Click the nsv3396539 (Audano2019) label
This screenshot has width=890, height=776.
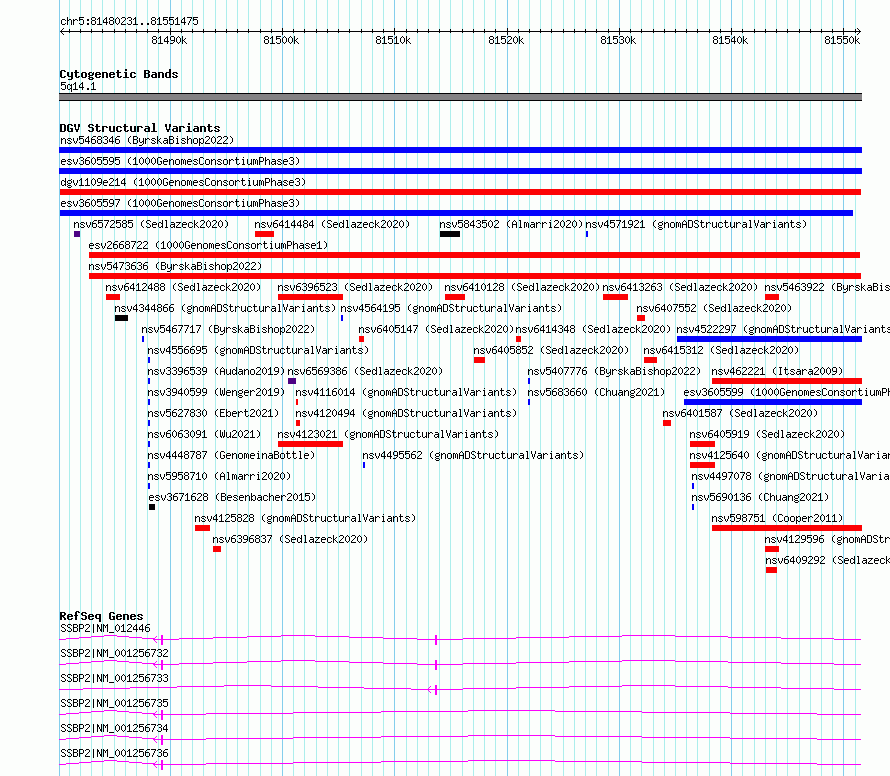click(216, 371)
